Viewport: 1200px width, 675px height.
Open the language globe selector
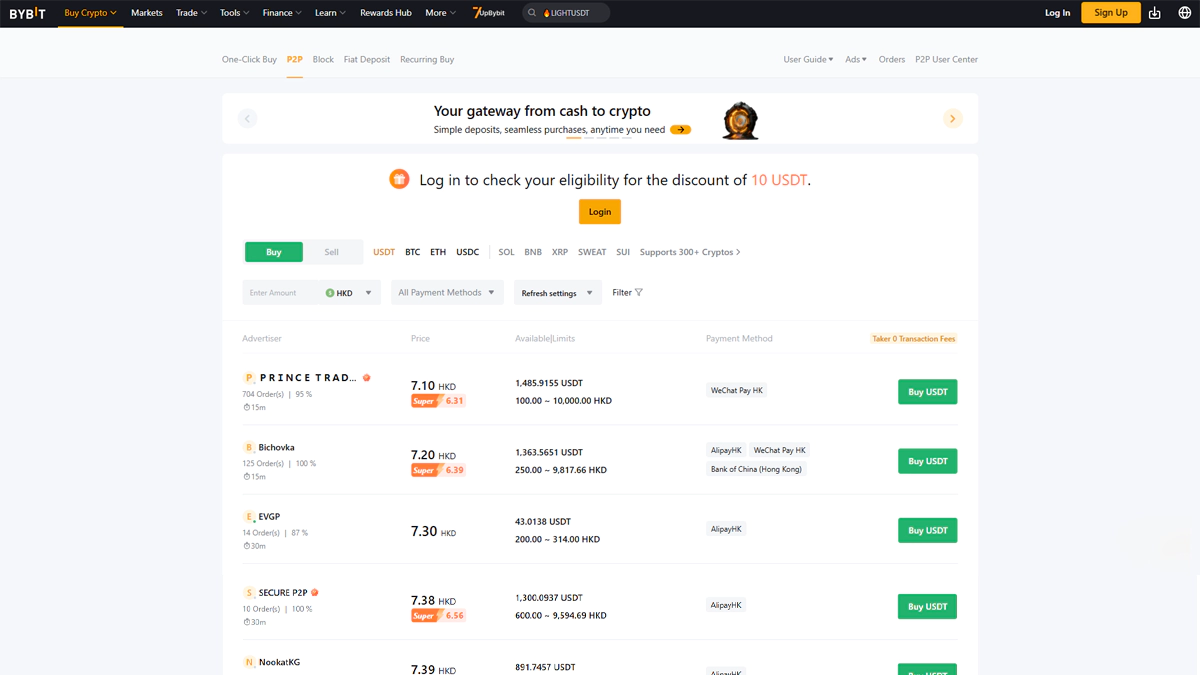pyautogui.click(x=1183, y=13)
